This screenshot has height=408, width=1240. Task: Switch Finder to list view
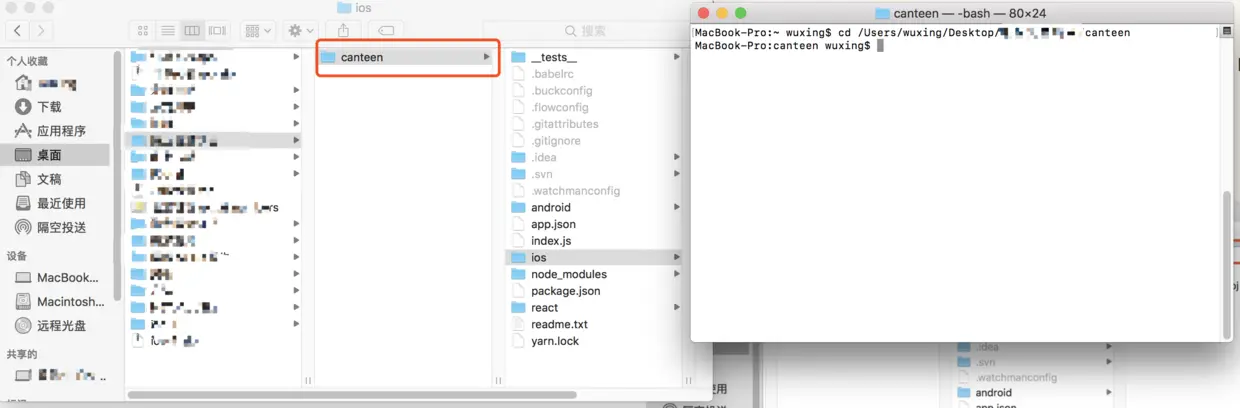point(168,31)
